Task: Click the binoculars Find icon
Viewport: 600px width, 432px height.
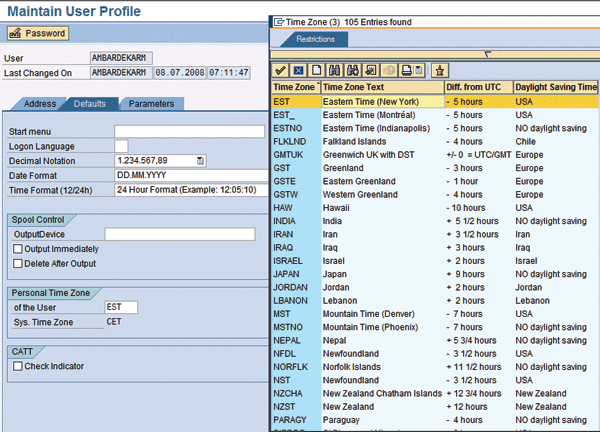Action: tap(334, 71)
